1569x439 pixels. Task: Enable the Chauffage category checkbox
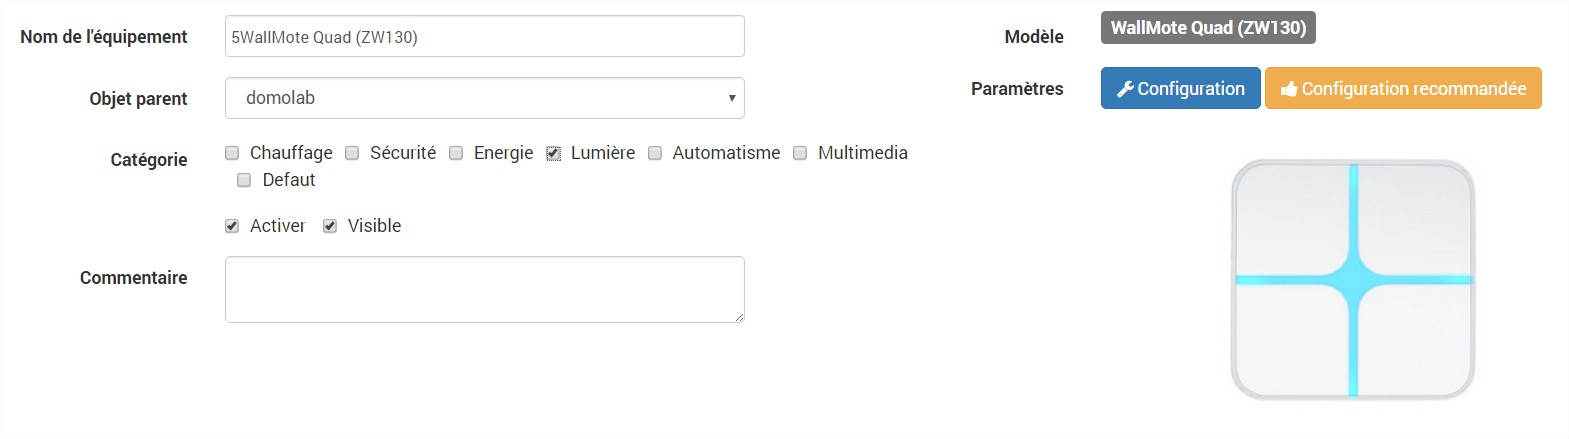tap(232, 153)
